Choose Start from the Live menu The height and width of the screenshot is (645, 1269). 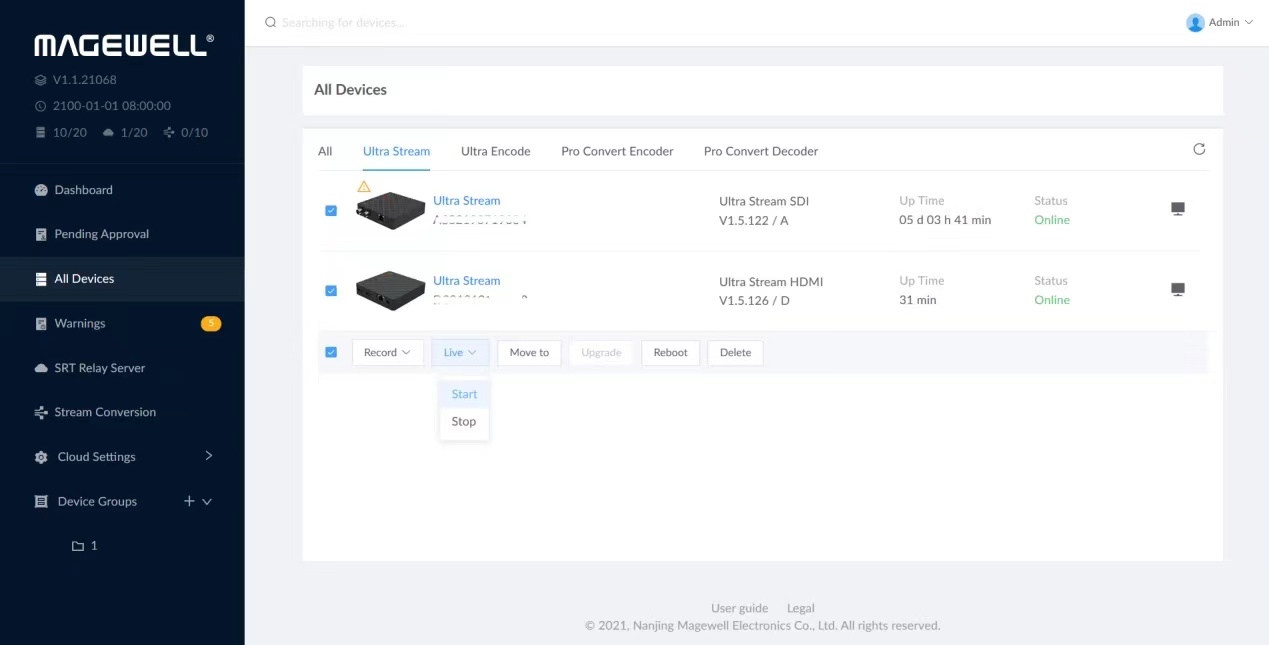(464, 394)
